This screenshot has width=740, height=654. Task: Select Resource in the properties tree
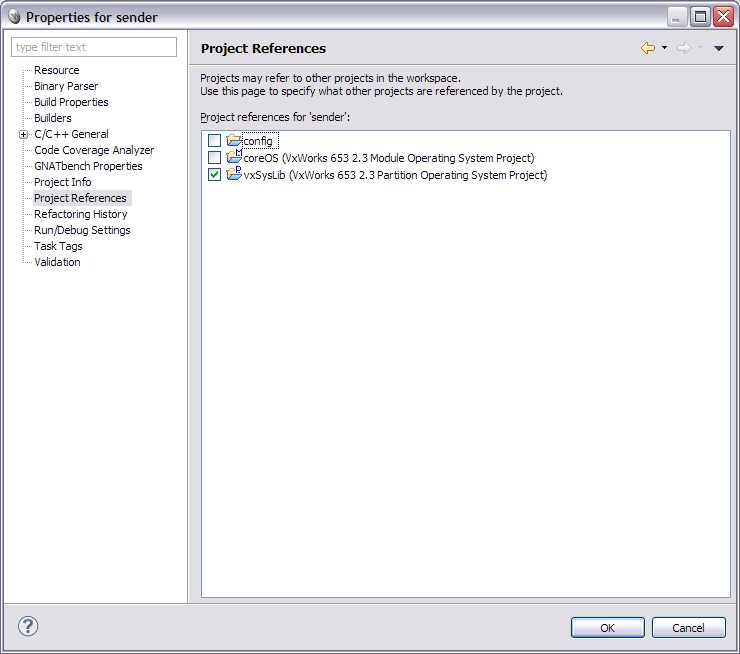coord(57,70)
